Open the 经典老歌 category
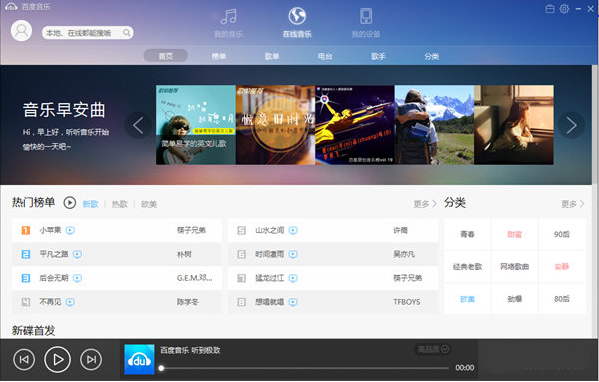The height and width of the screenshot is (382, 599). [x=467, y=267]
